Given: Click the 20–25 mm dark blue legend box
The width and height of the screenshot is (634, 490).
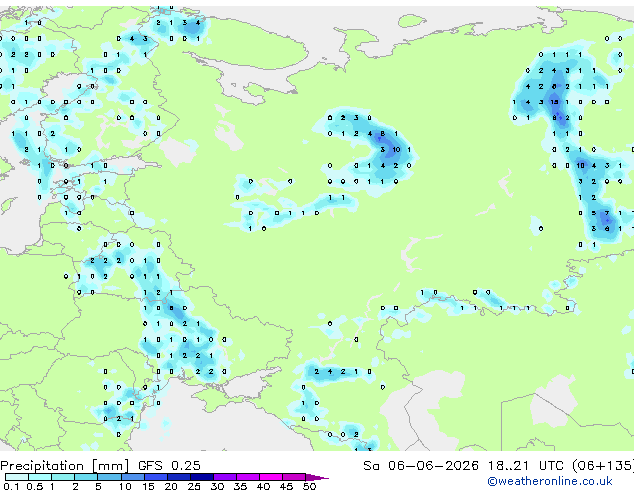Looking at the screenshot, I should (x=178, y=477).
